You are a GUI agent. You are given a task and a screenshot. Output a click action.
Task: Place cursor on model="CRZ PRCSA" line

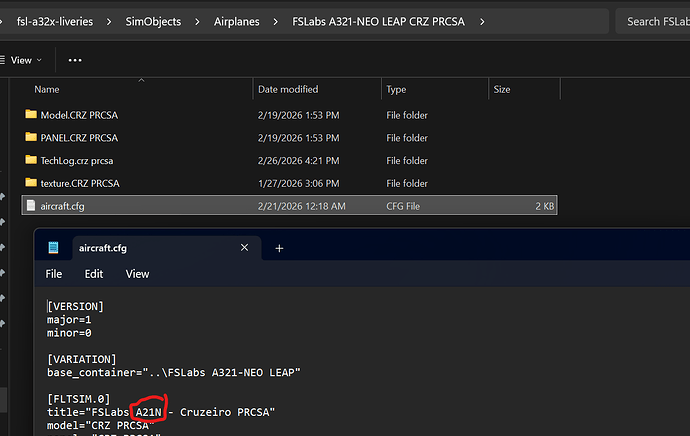pos(101,425)
